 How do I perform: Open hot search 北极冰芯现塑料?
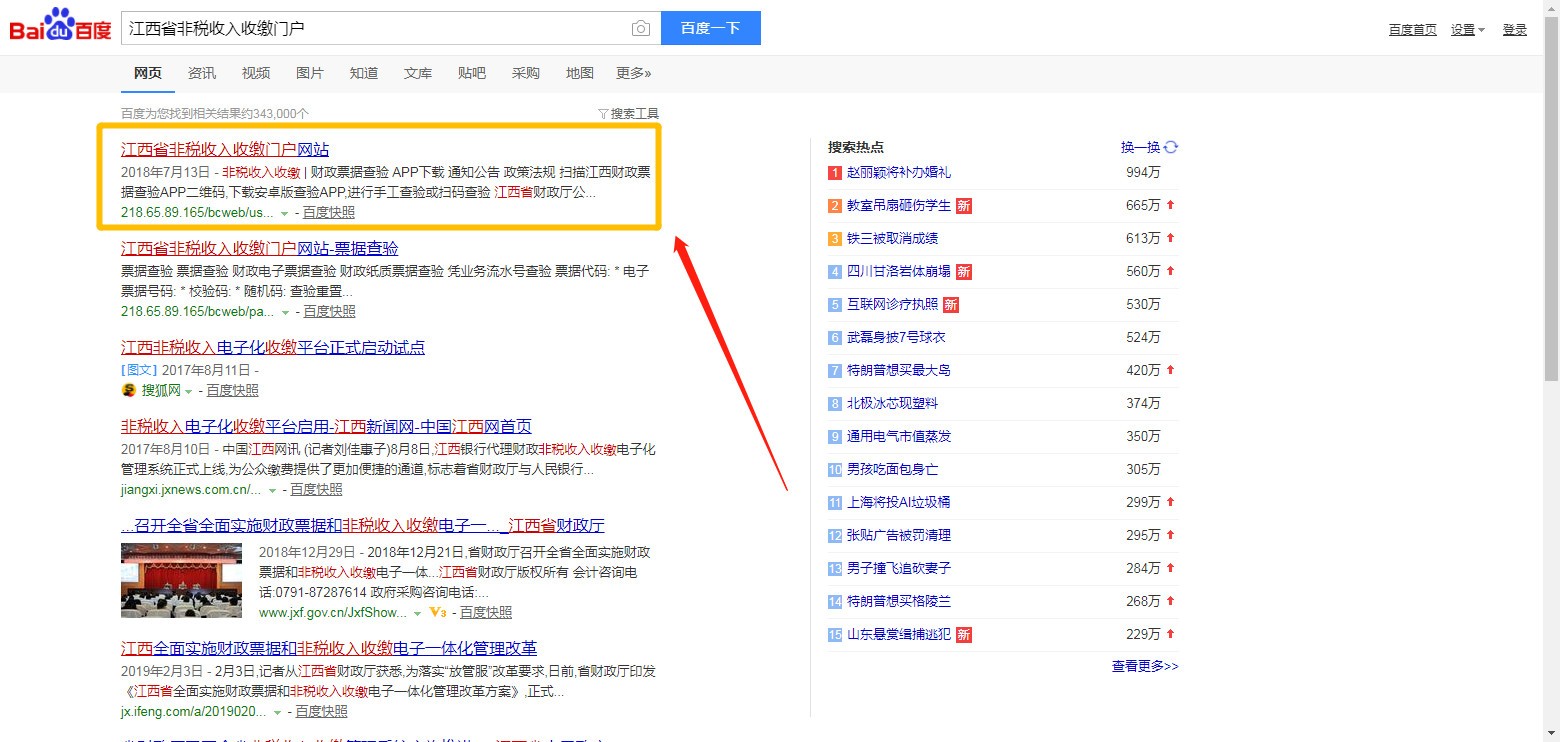893,404
